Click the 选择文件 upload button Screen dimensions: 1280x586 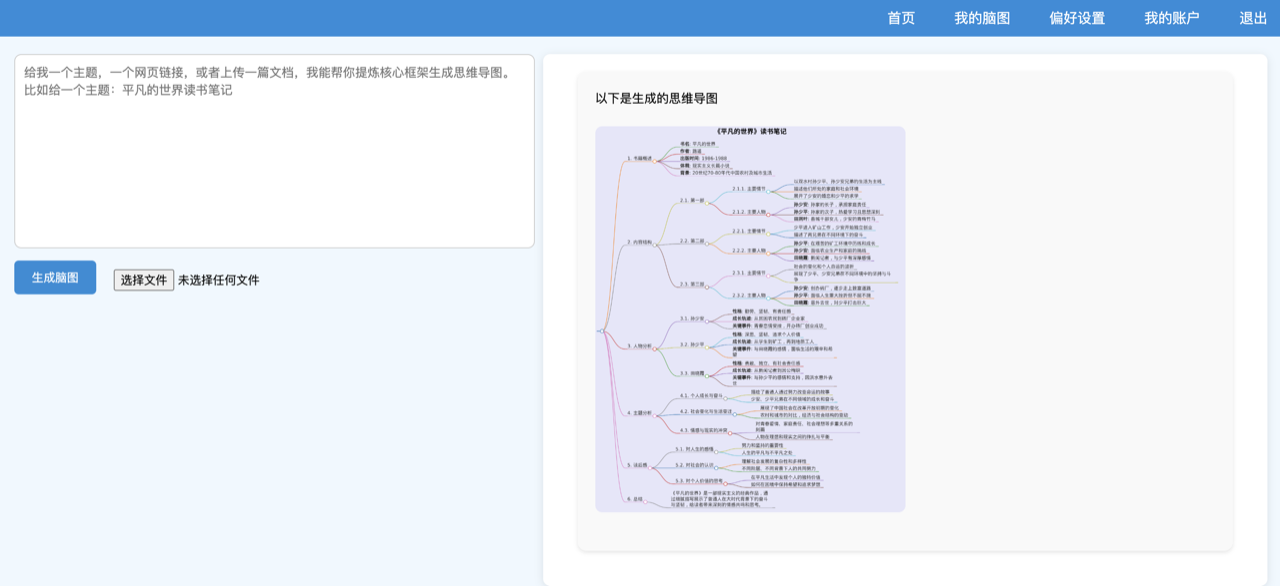pos(144,280)
